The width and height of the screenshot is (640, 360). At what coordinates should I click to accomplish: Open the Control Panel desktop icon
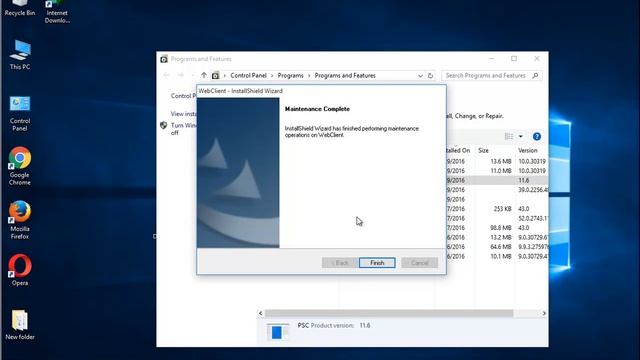(x=20, y=113)
